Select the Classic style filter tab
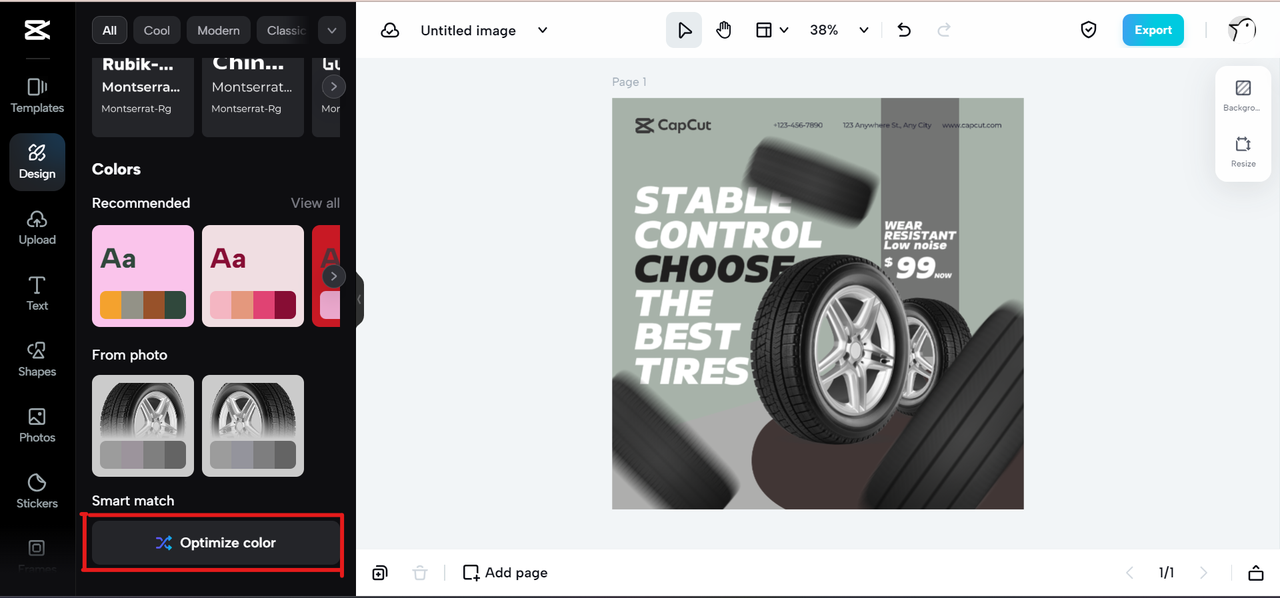The image size is (1280, 598). coord(286,30)
